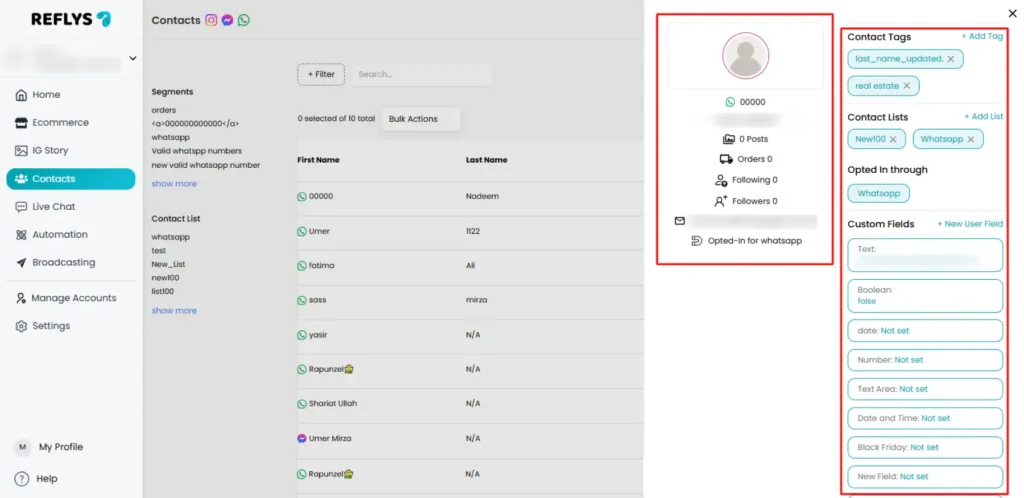Image resolution: width=1024 pixels, height=498 pixels.
Task: Click the Messenger icon beside Contacts
Action: tap(227, 20)
